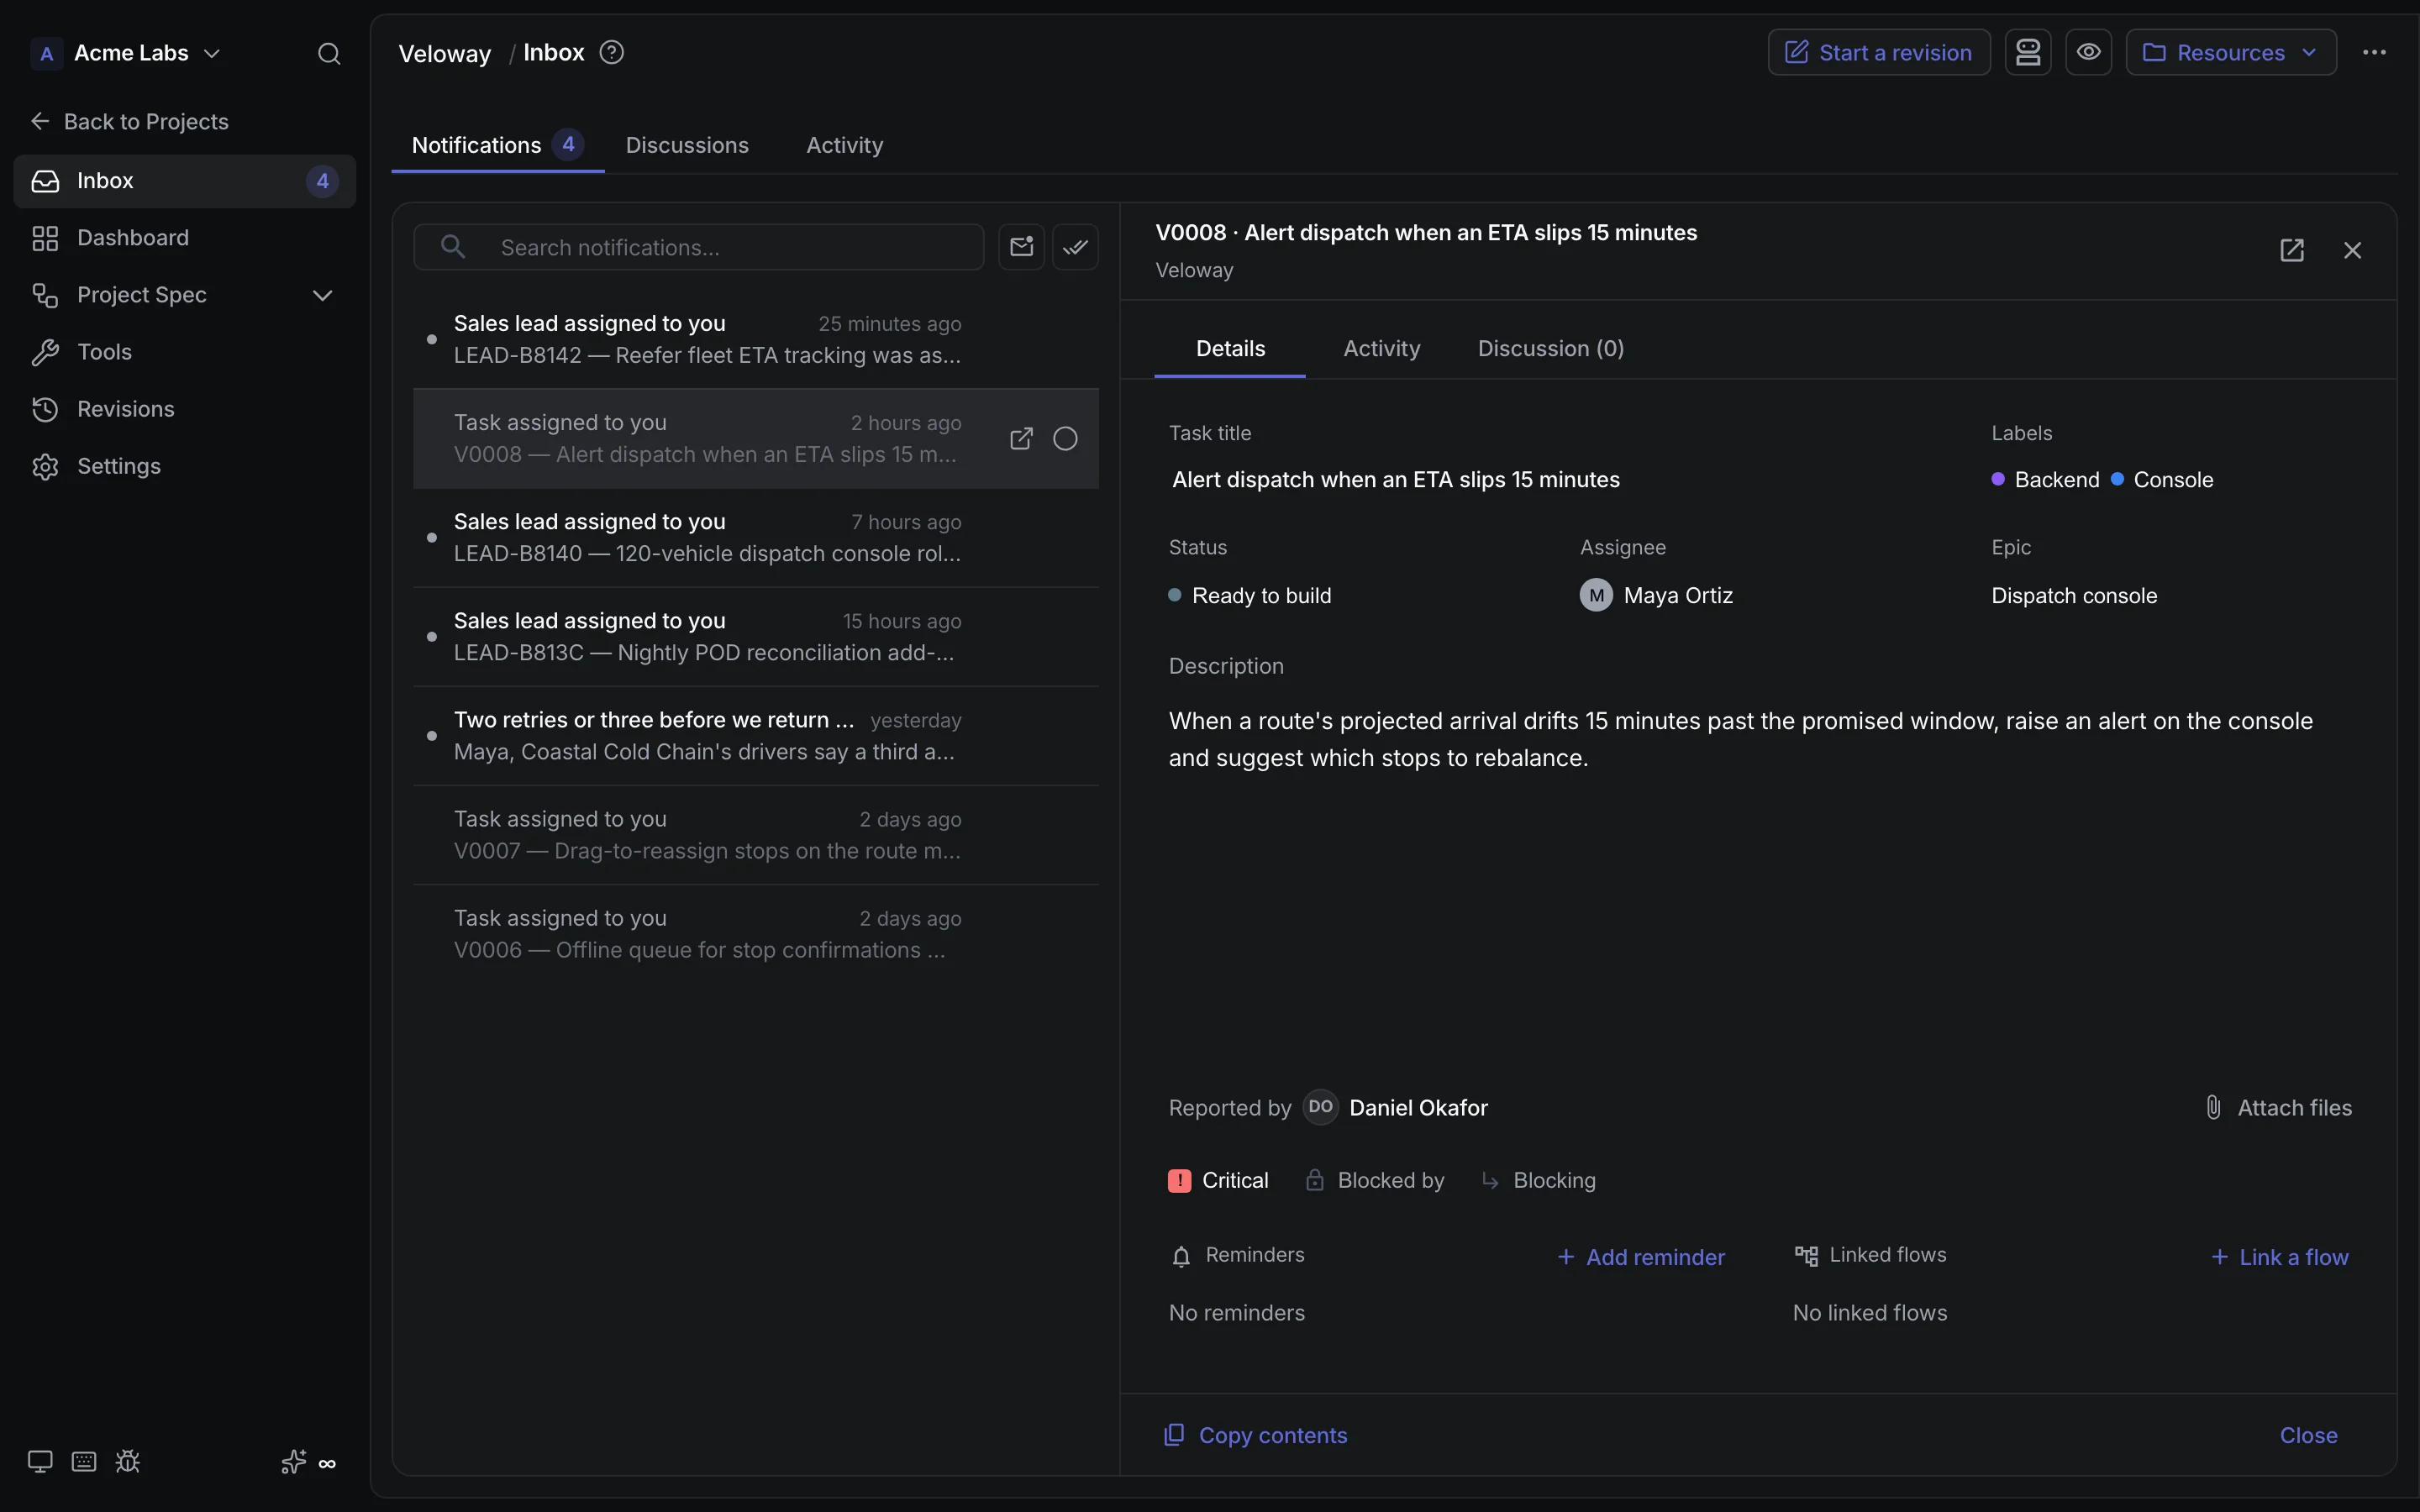Open the Acme Labs workspace dropdown
2420x1512 pixels.
pyautogui.click(x=126, y=53)
